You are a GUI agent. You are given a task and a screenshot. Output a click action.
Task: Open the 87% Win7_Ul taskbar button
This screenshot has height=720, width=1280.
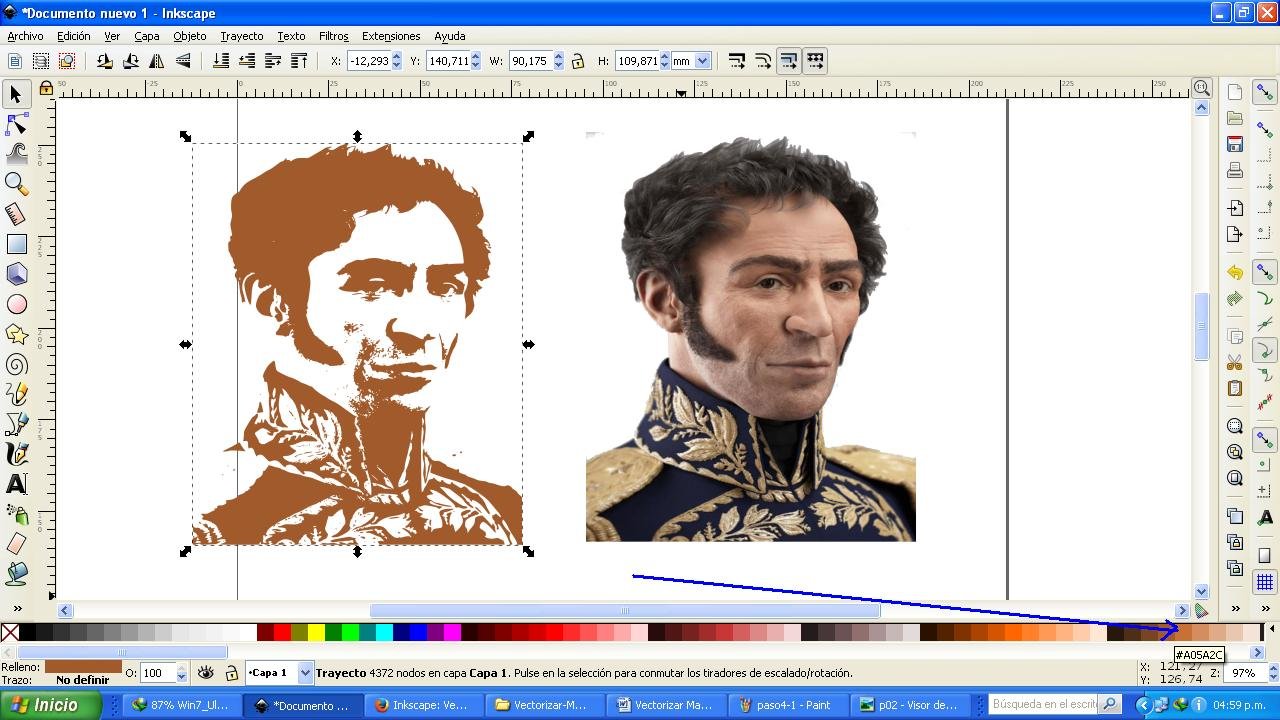(183, 705)
